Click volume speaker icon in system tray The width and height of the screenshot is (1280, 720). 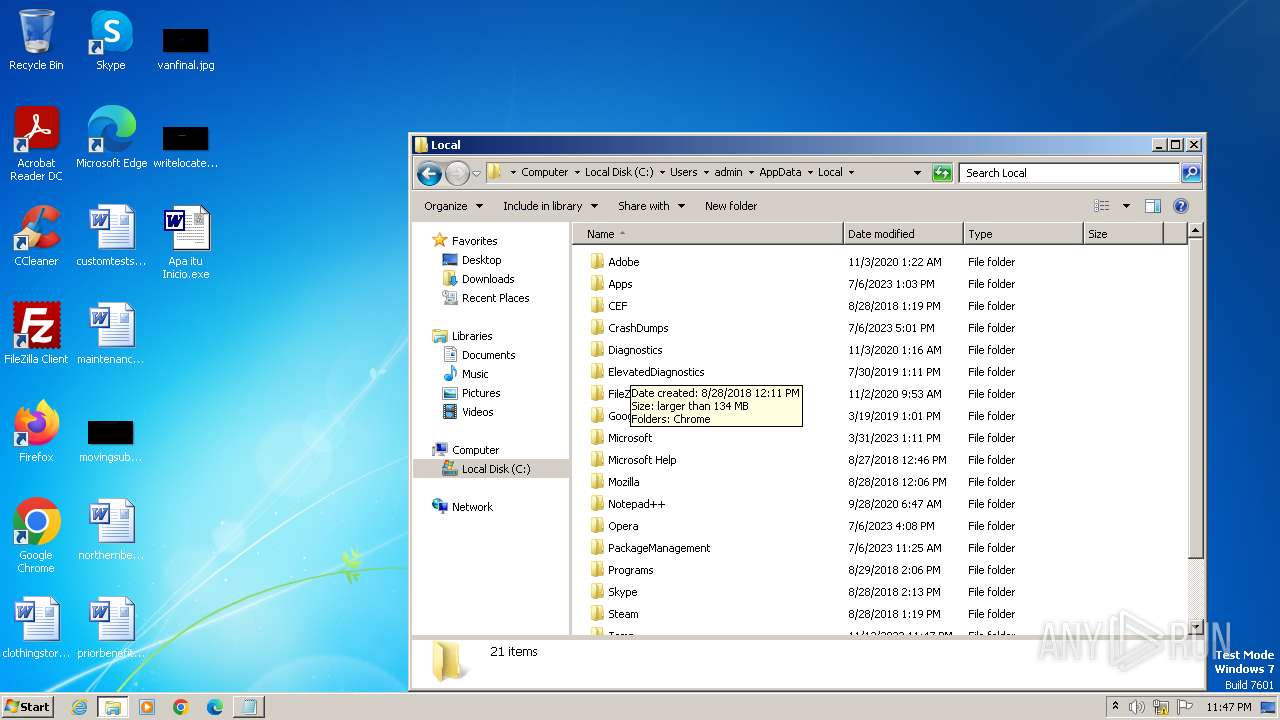[x=1137, y=707]
